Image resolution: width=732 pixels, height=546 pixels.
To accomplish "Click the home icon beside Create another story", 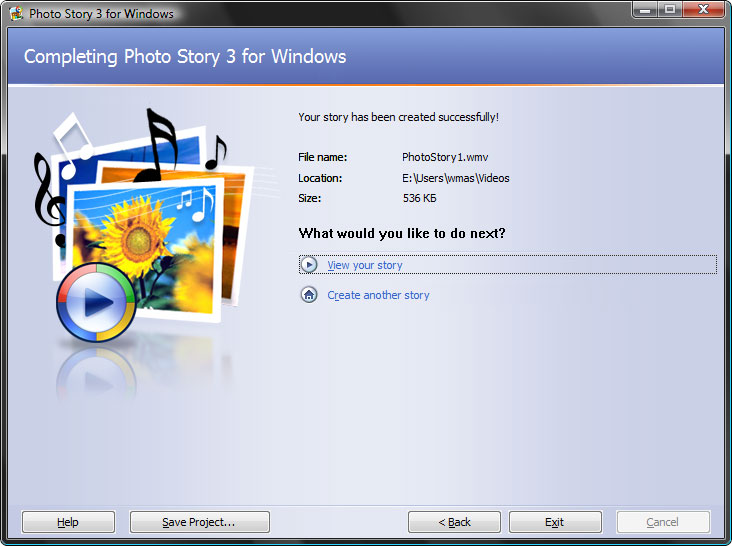I will 309,295.
